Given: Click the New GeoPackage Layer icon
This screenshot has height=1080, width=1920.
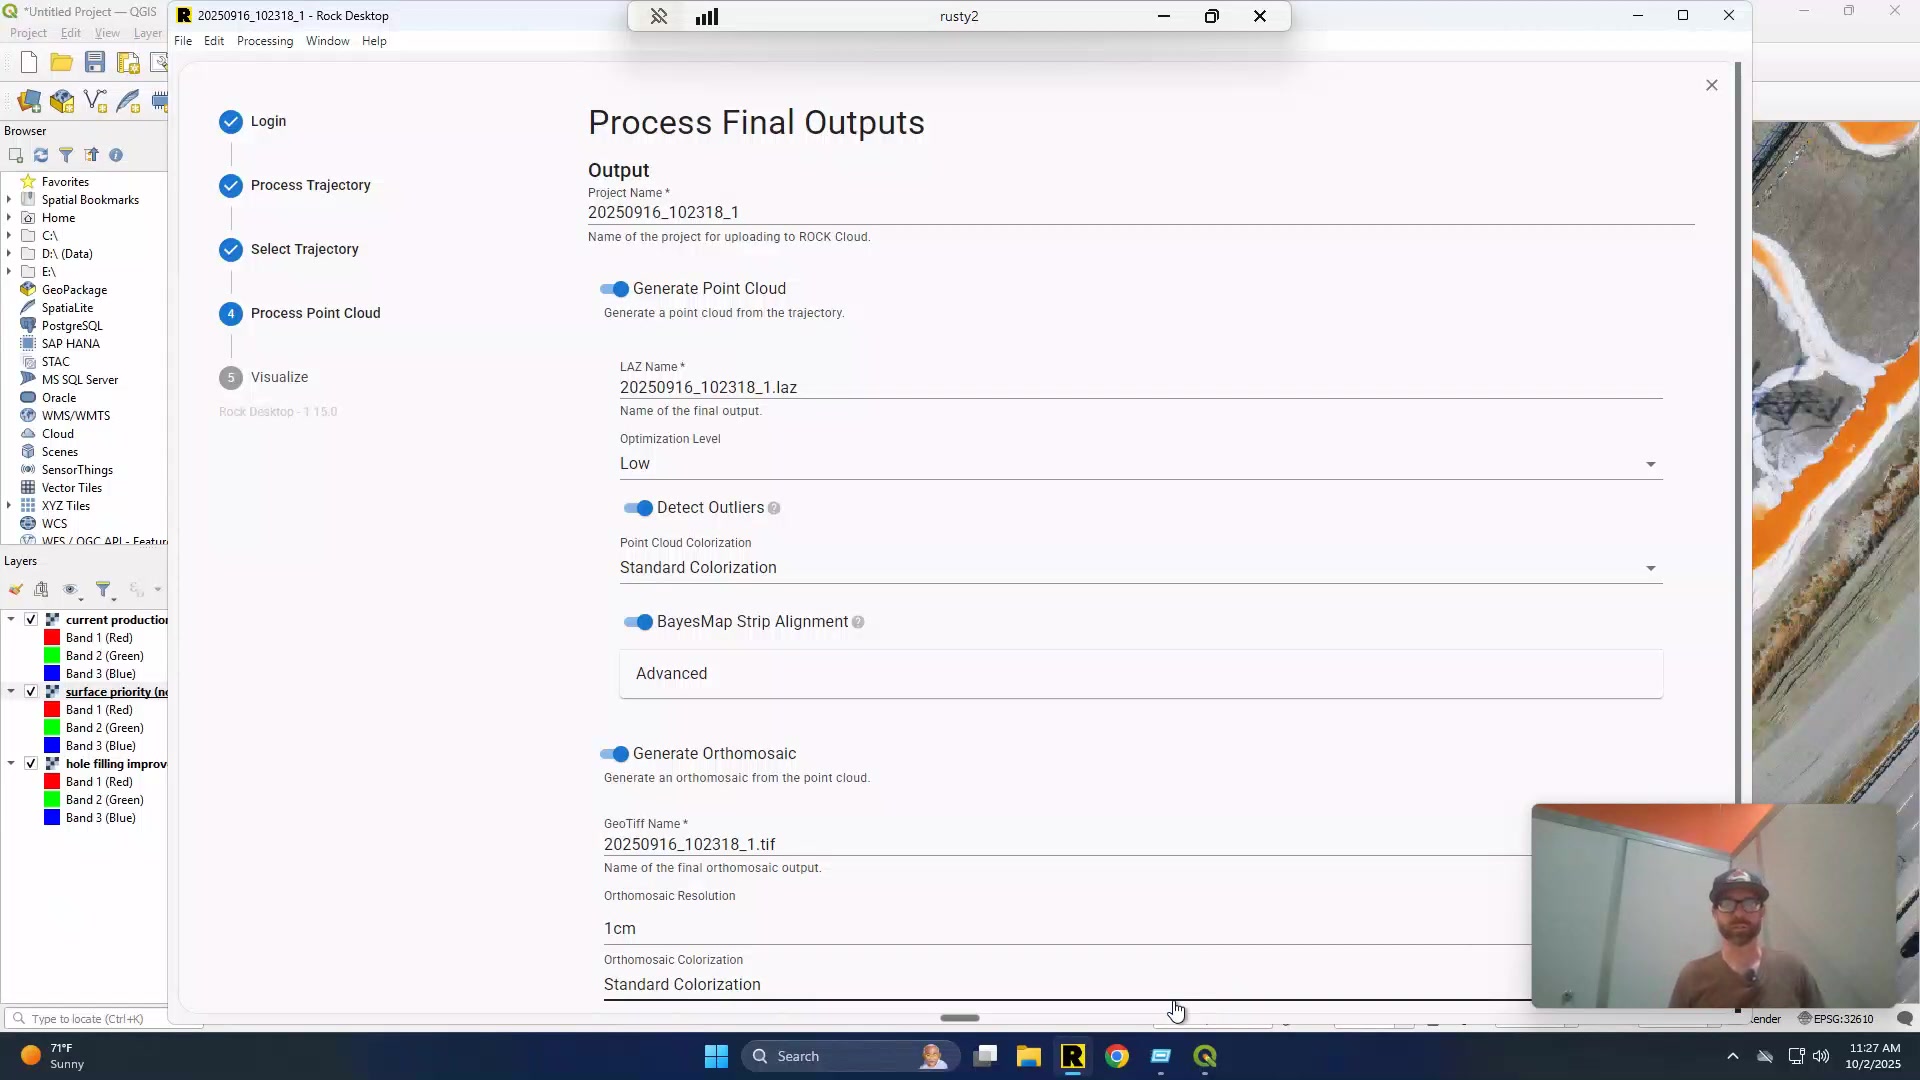Looking at the screenshot, I should click(62, 101).
